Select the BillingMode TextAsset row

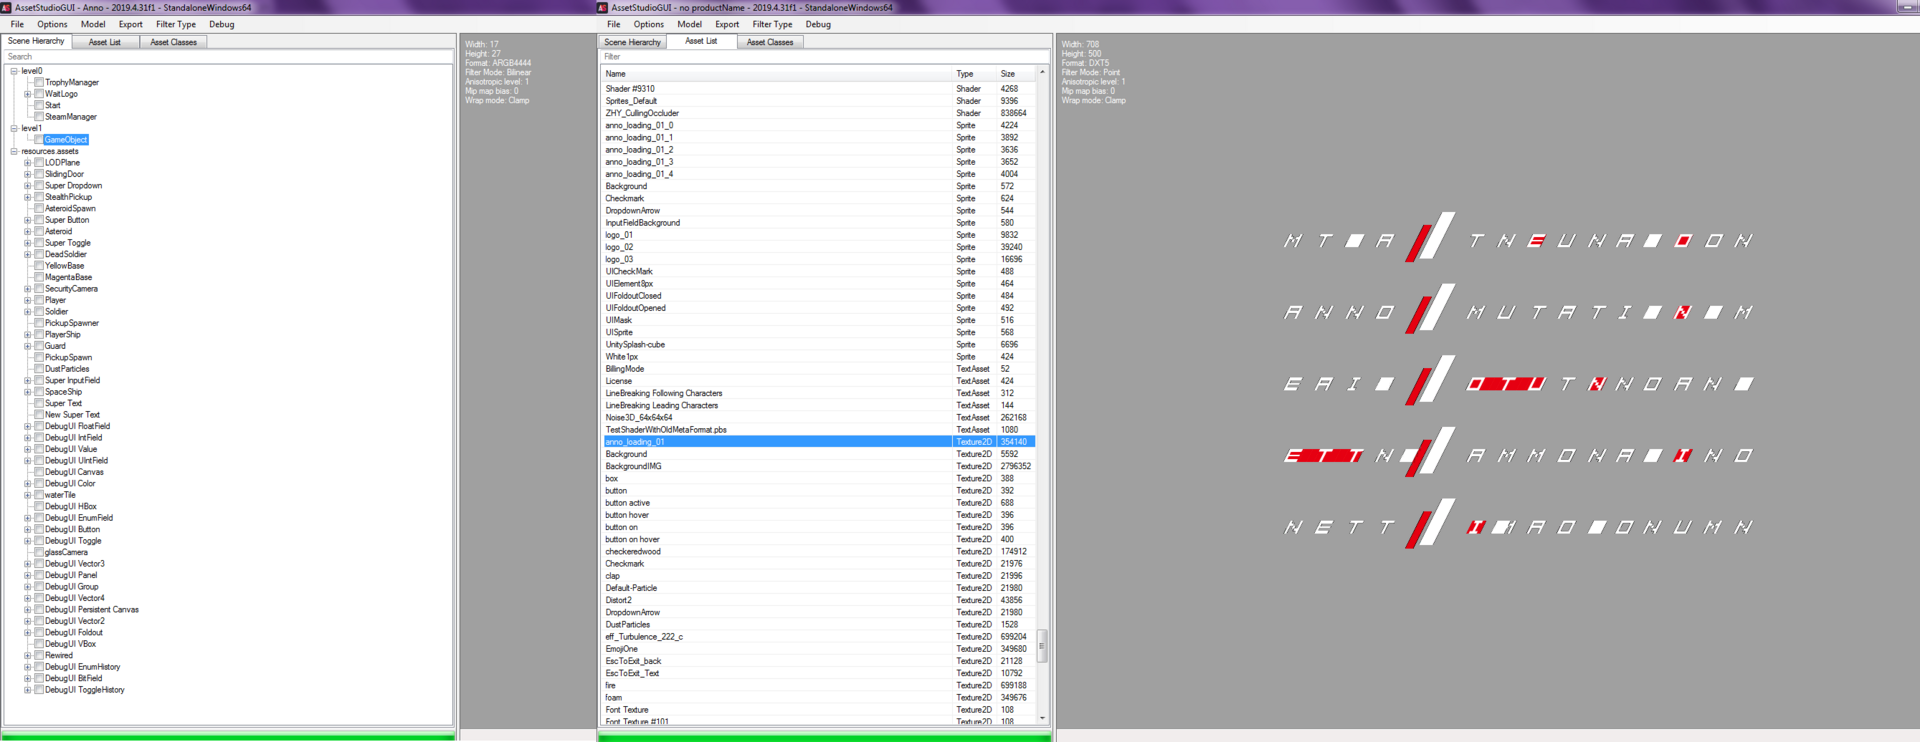click(818, 369)
